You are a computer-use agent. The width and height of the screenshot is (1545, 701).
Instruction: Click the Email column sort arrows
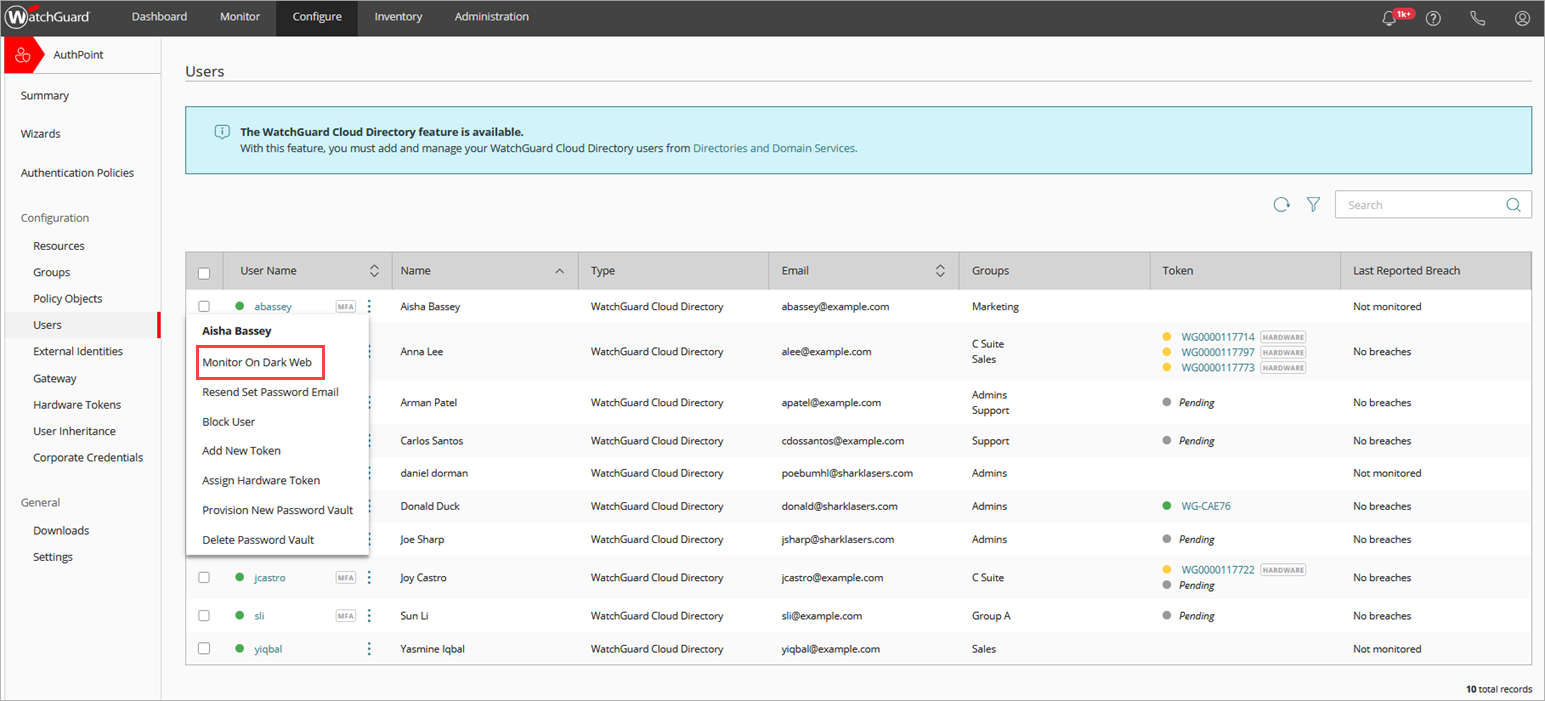pyautogui.click(x=939, y=270)
